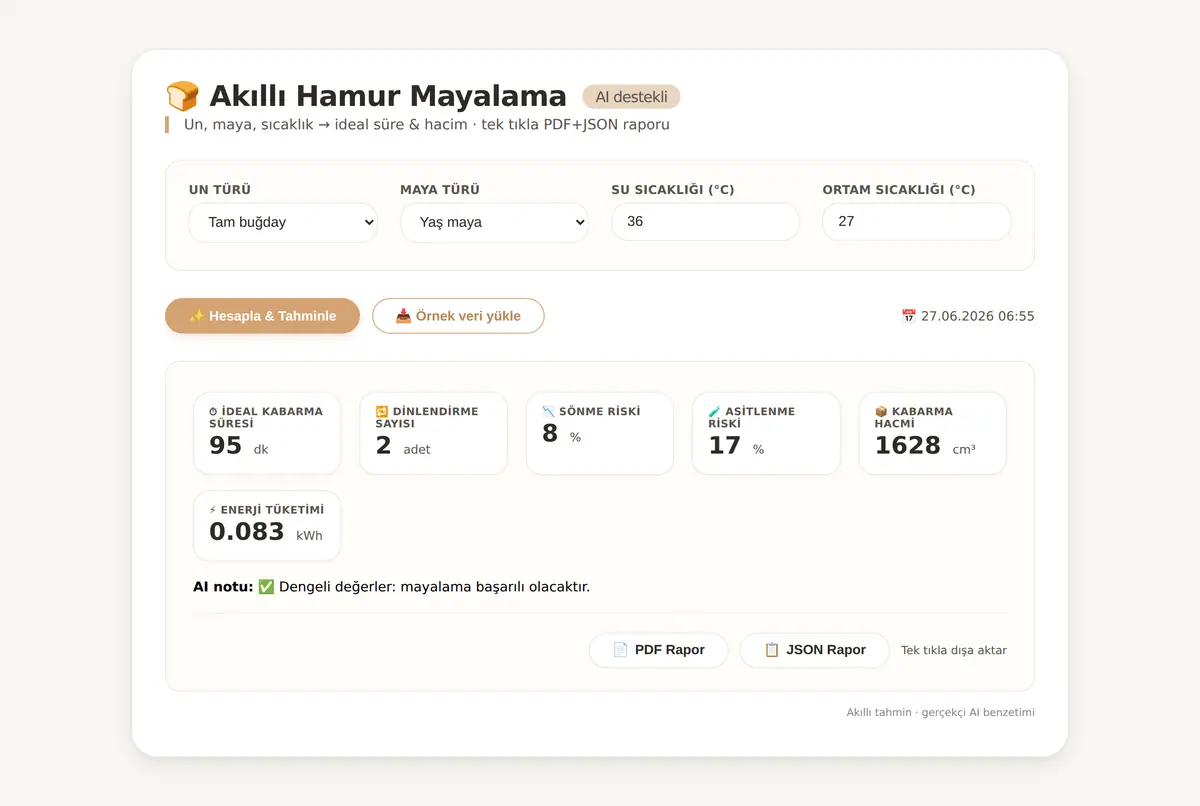Click the subtitle starting 'Un, maya, sıcaklık'
1200x806 pixels.
coord(427,125)
